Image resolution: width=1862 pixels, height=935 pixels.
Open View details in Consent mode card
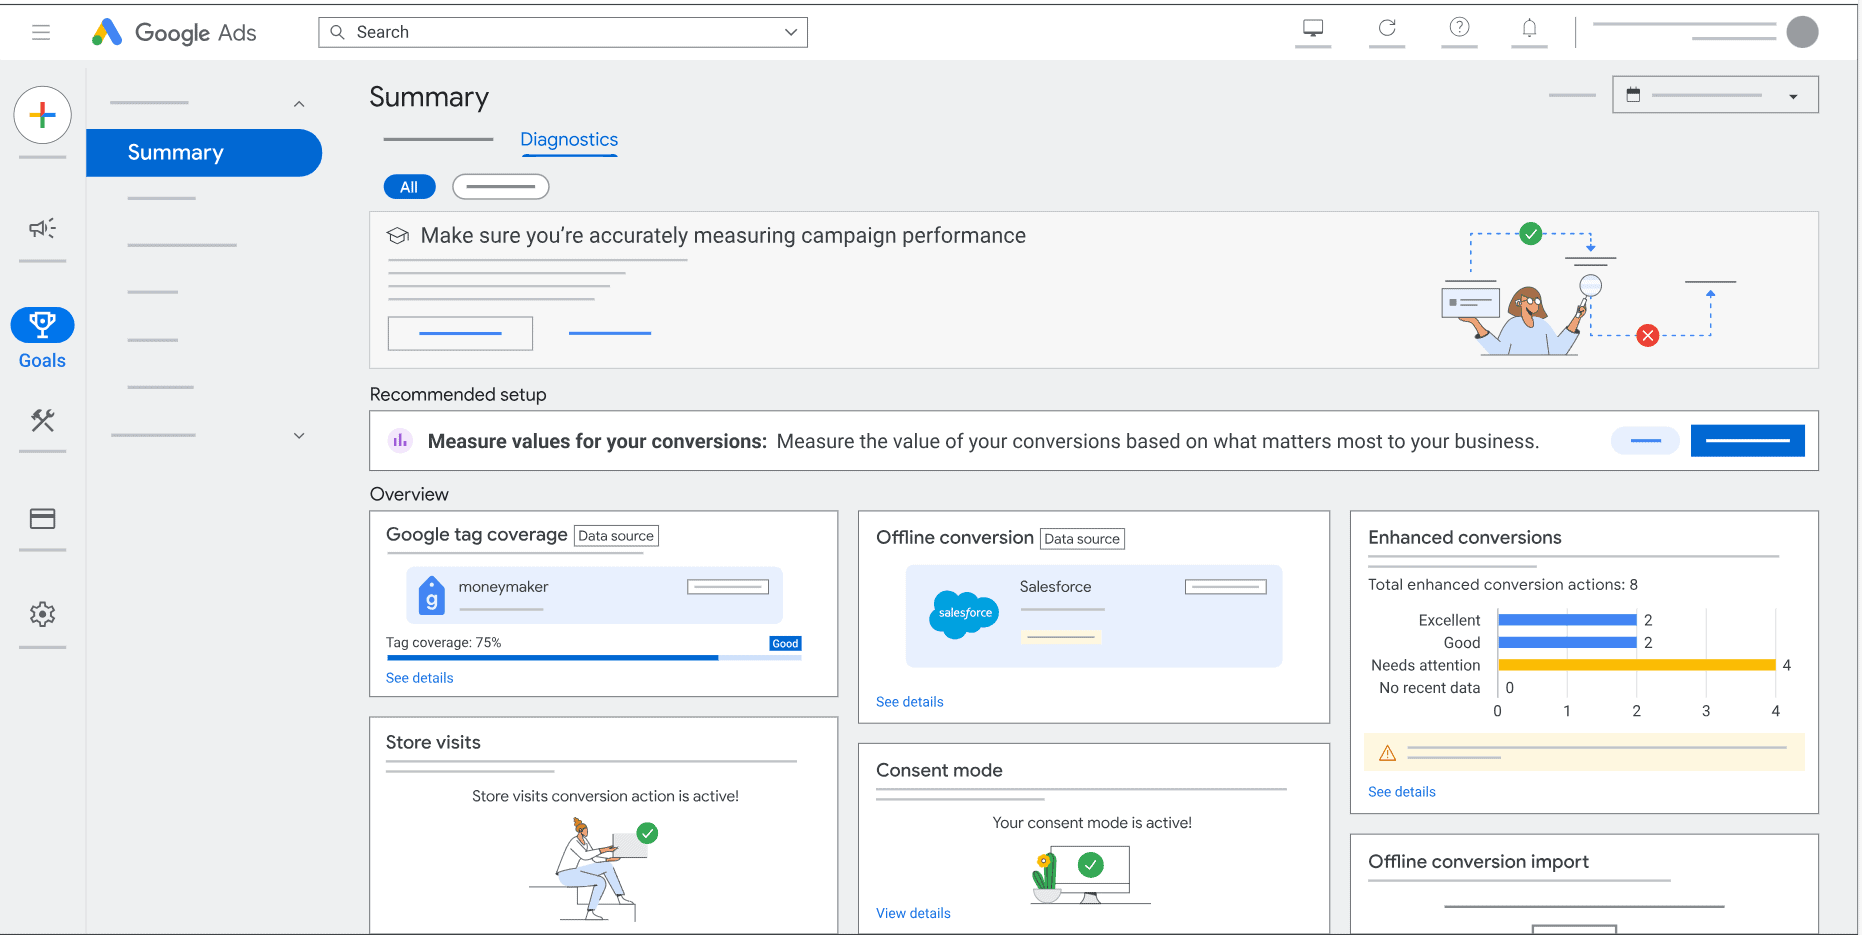[913, 913]
